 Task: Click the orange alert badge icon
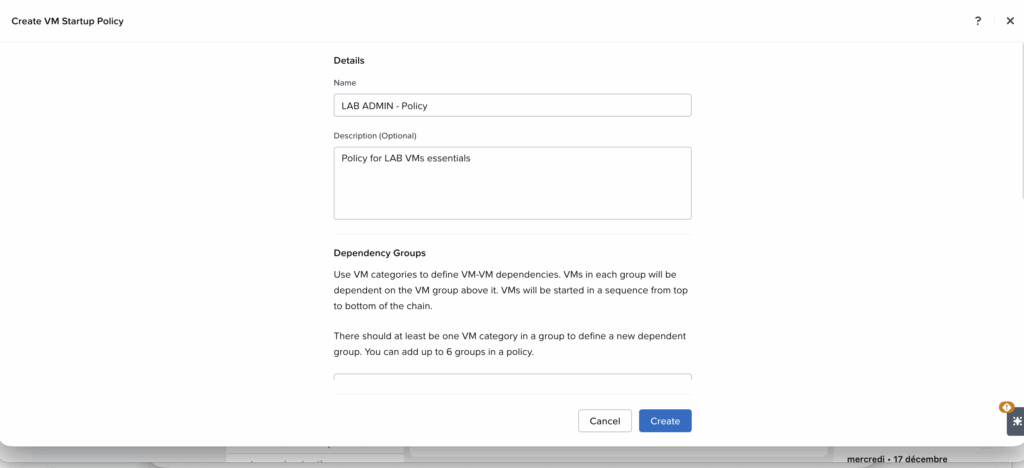point(1007,407)
